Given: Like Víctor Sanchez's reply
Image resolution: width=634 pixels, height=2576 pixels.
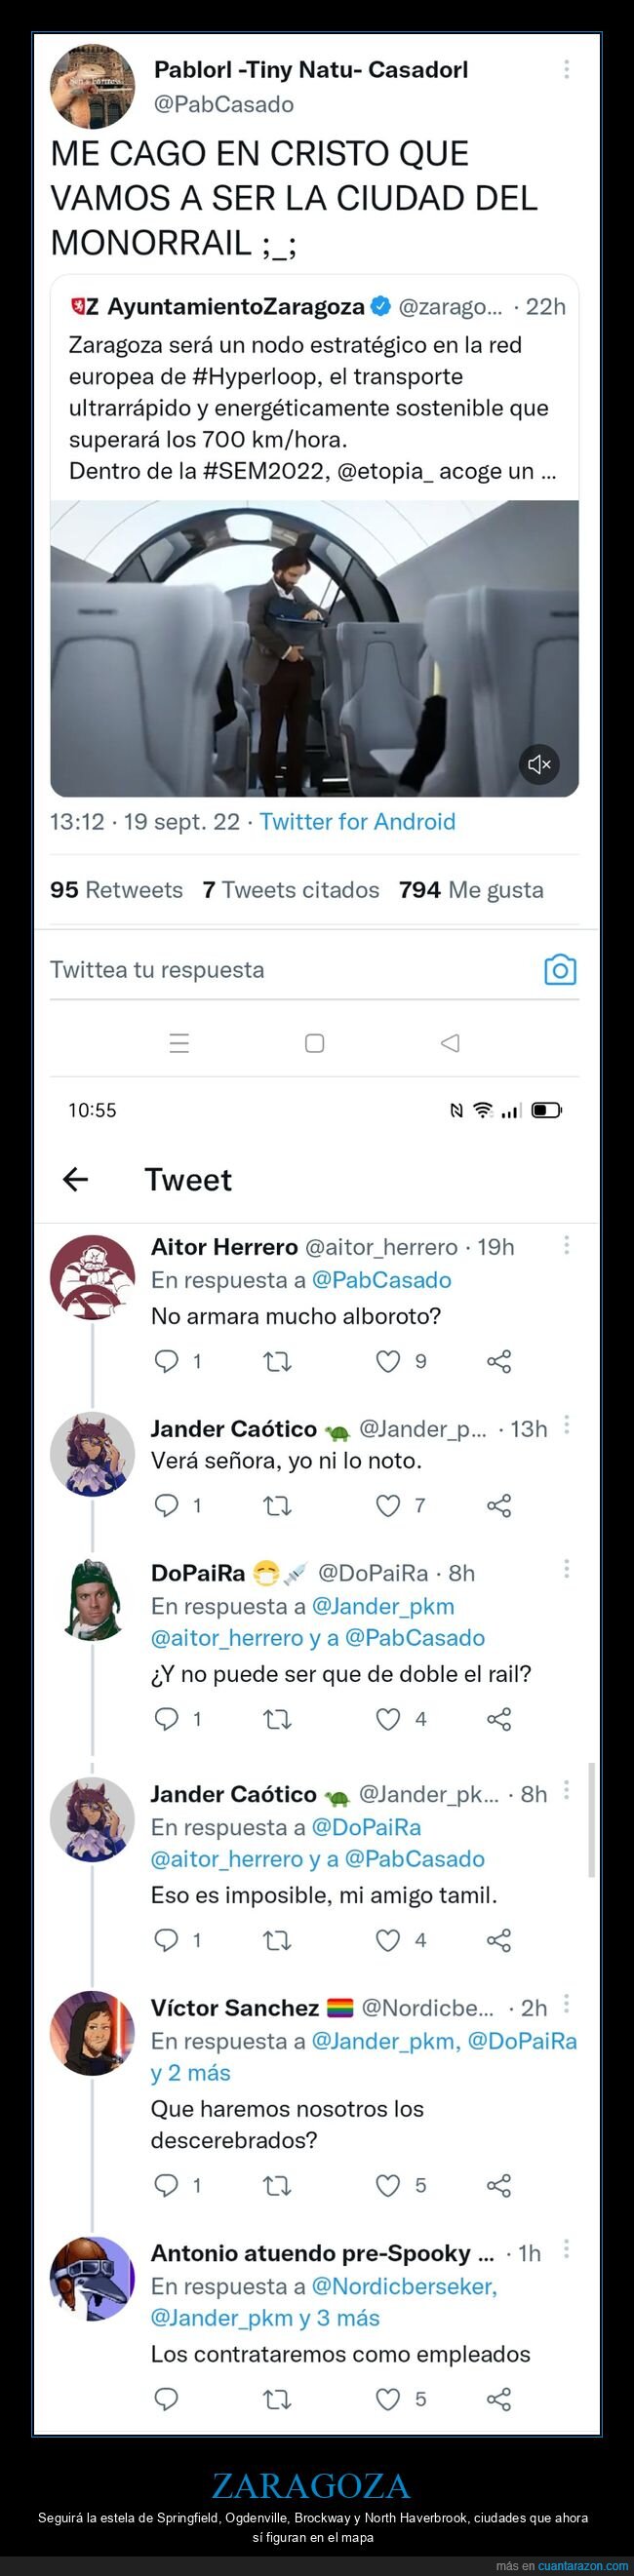Looking at the screenshot, I should pos(388,2185).
